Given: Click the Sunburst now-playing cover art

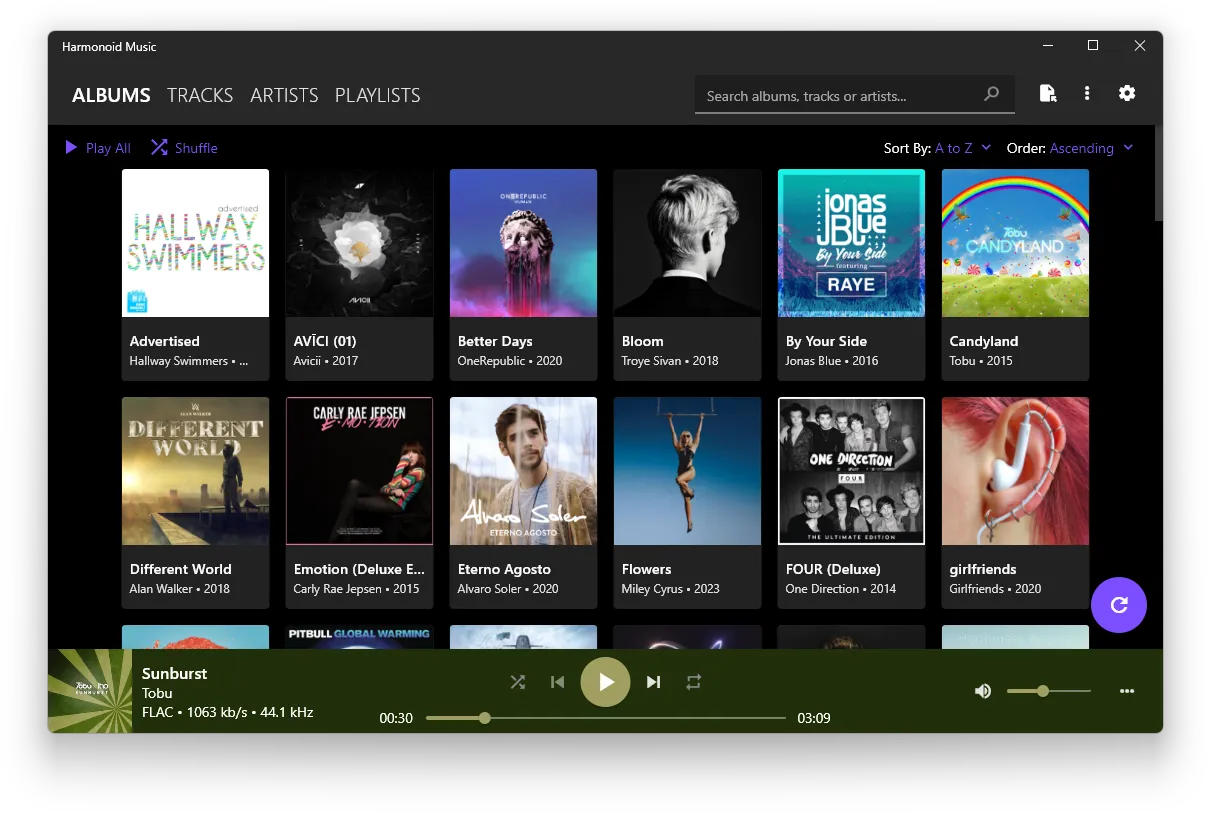Looking at the screenshot, I should (x=90, y=691).
